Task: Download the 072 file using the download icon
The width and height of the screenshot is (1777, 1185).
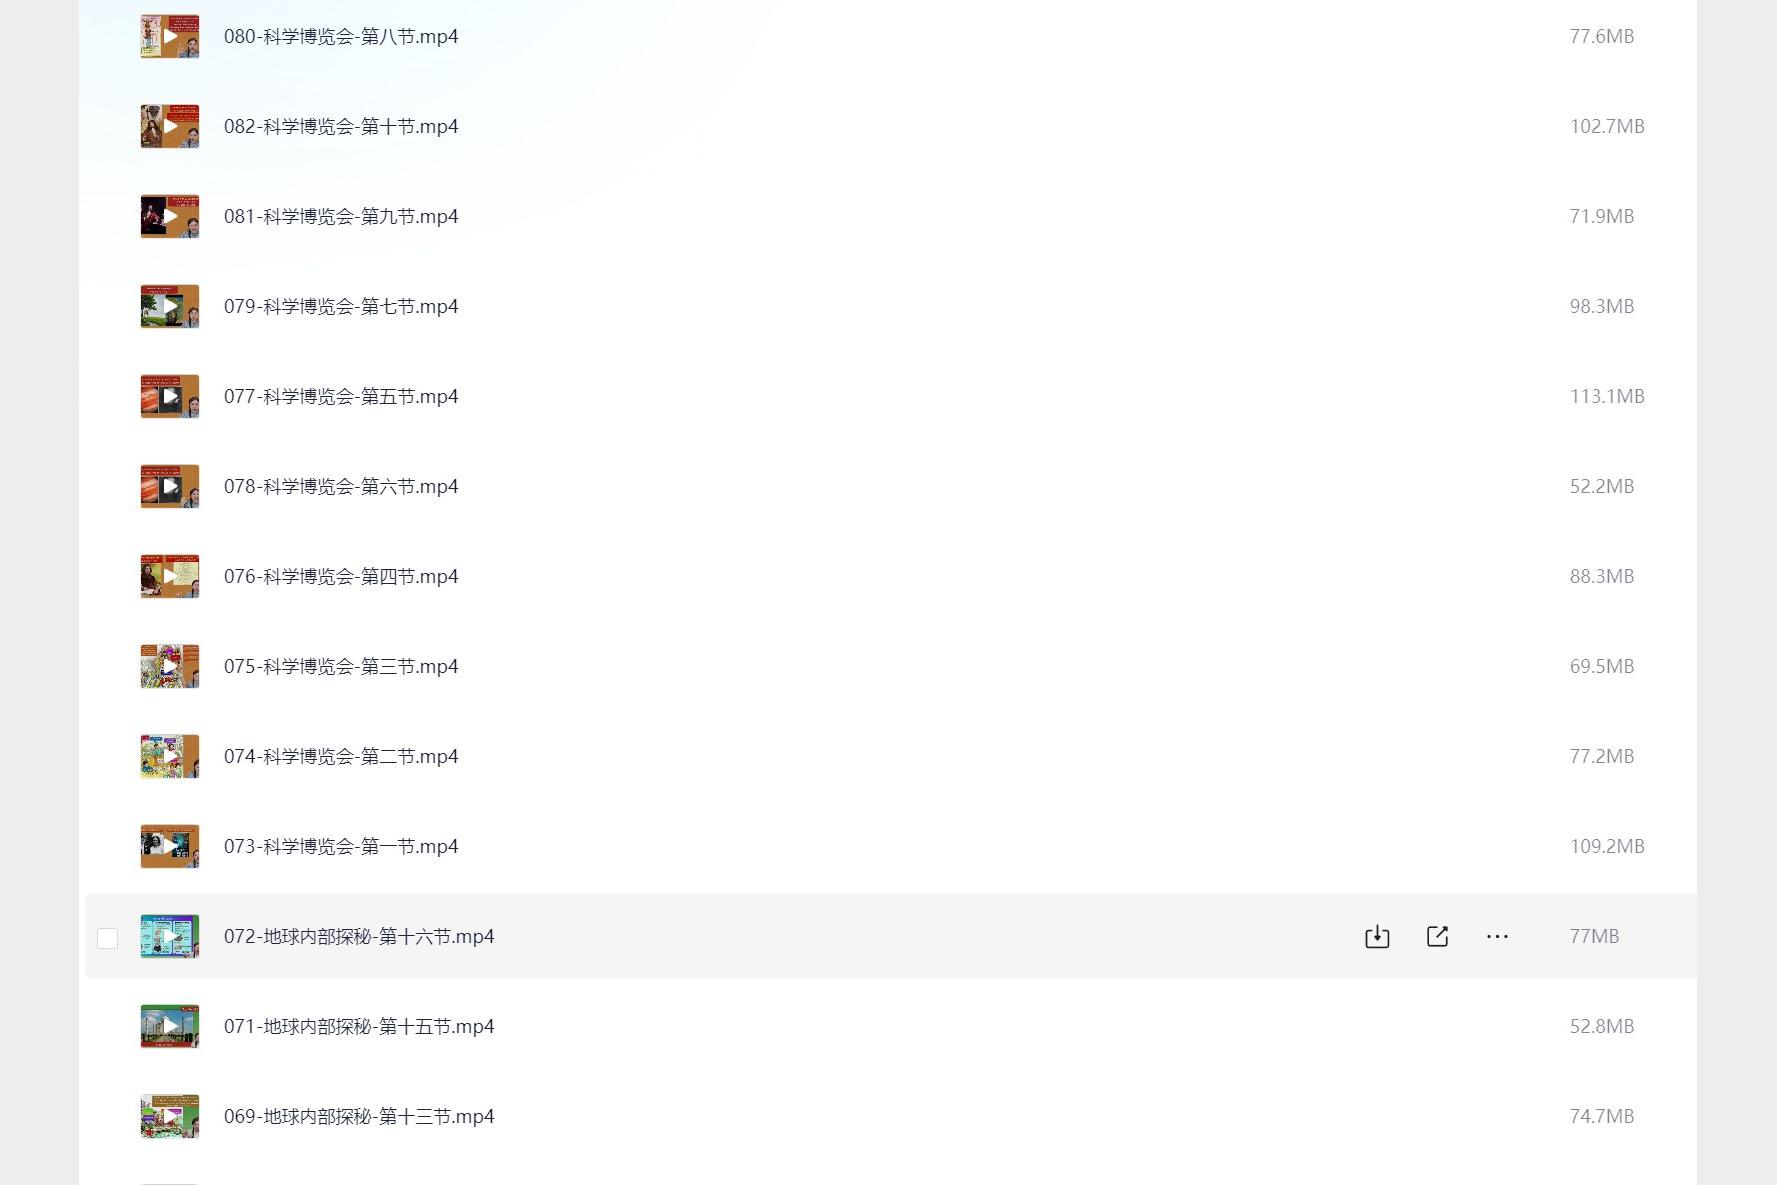Action: pyautogui.click(x=1377, y=936)
